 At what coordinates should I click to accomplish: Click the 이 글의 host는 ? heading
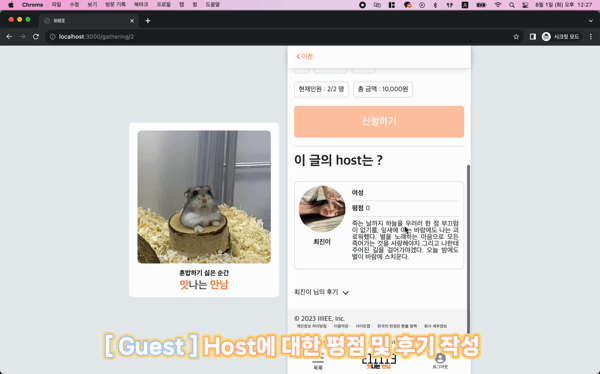pos(338,160)
